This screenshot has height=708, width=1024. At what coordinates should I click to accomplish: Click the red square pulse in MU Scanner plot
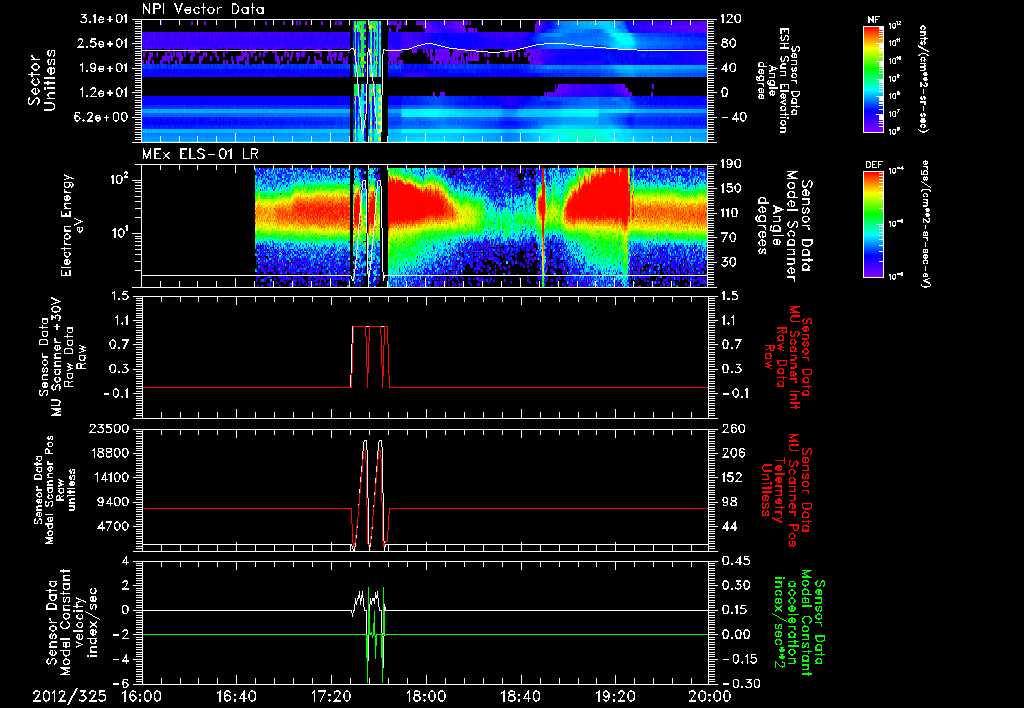[370, 356]
